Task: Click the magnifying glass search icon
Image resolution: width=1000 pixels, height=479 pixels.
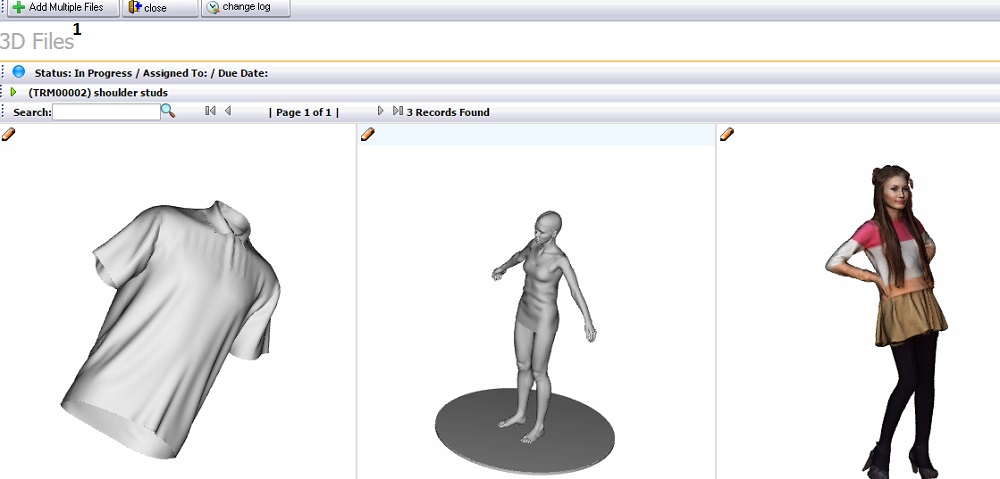Action: point(168,111)
